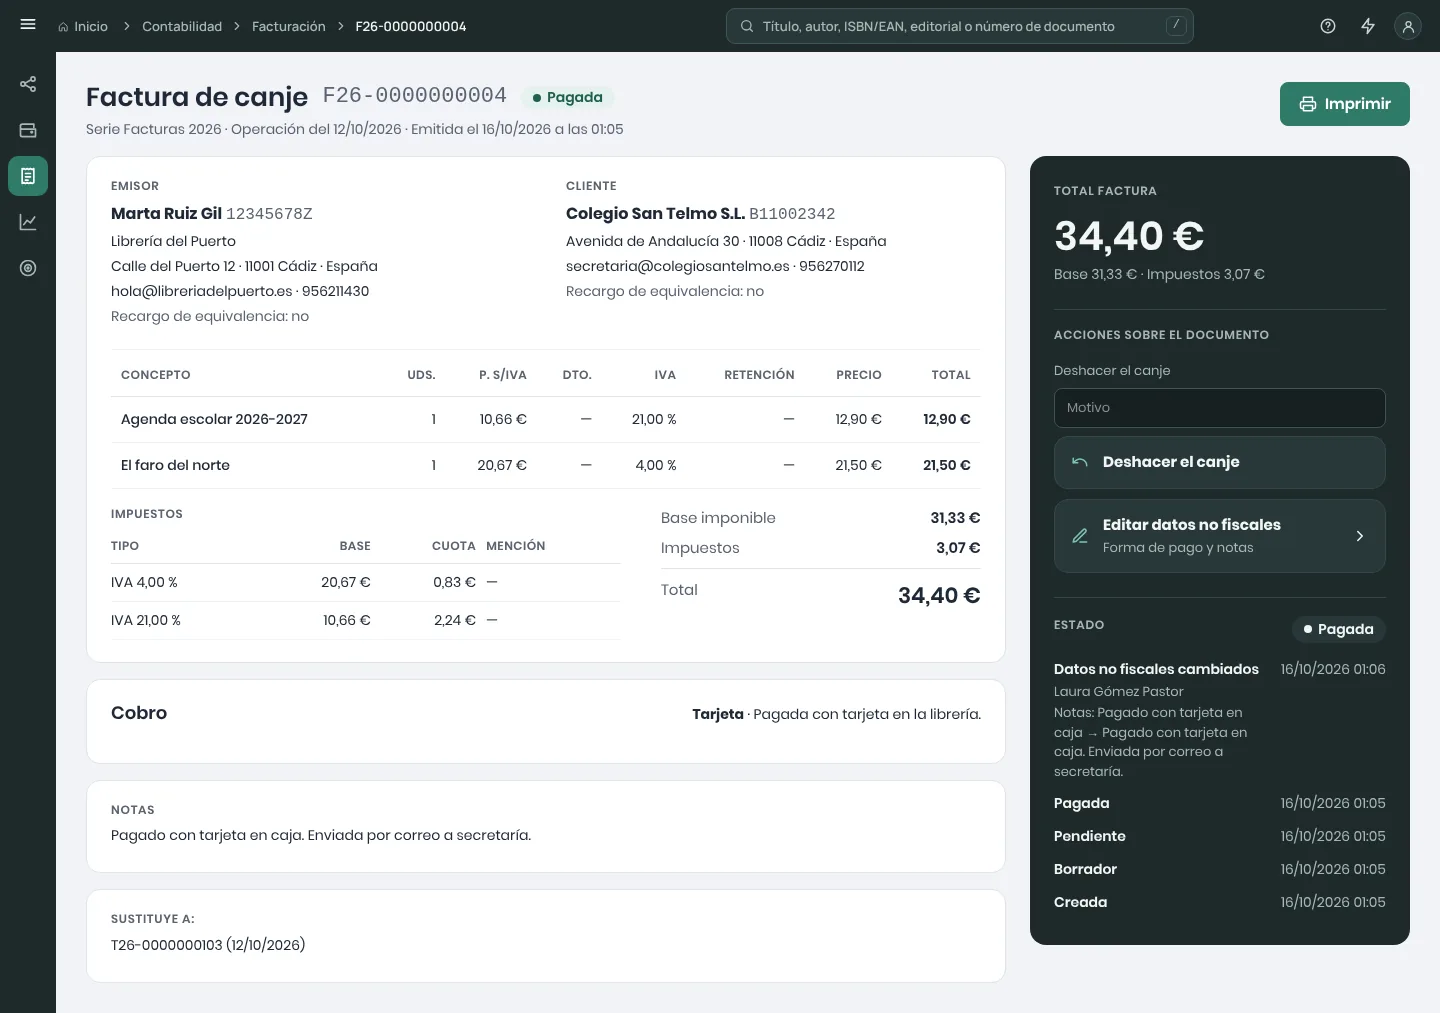Click the CONCEPTO column header
Viewport: 1440px width, 1013px height.
(x=156, y=375)
